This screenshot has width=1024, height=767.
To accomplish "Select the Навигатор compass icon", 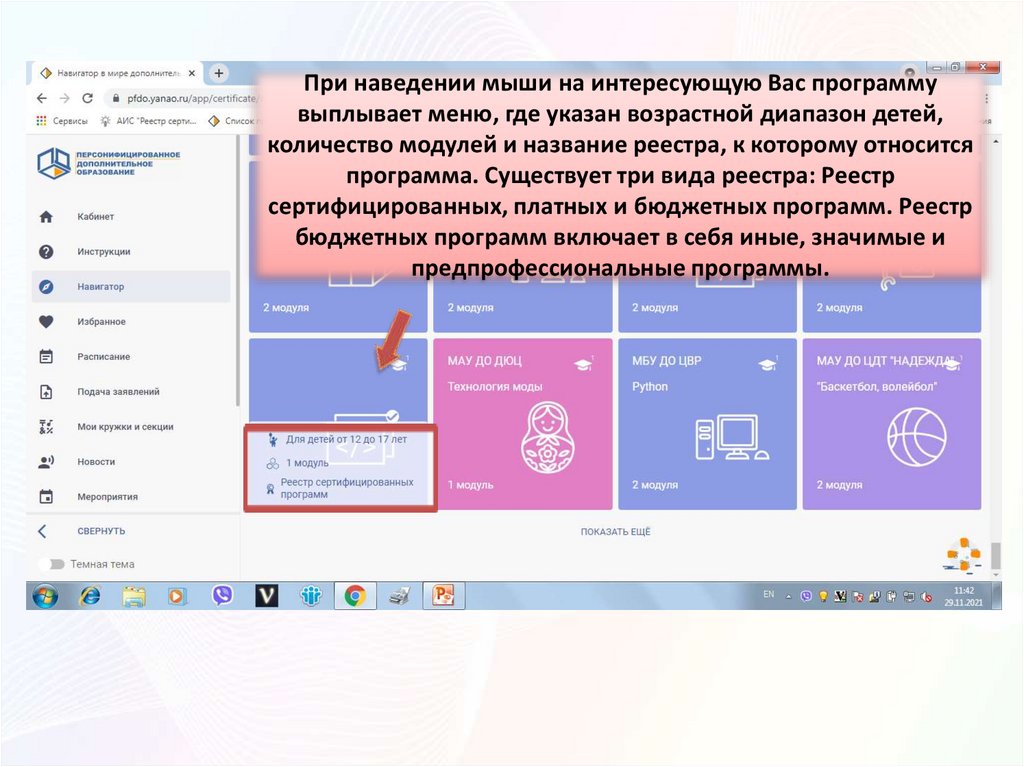I will 46,287.
